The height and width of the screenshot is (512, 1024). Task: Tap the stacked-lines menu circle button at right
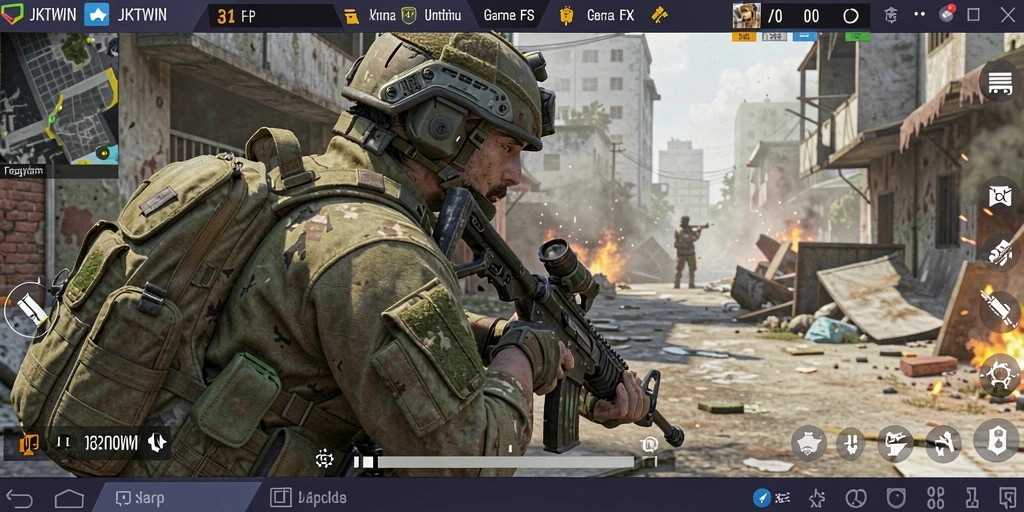click(1000, 83)
